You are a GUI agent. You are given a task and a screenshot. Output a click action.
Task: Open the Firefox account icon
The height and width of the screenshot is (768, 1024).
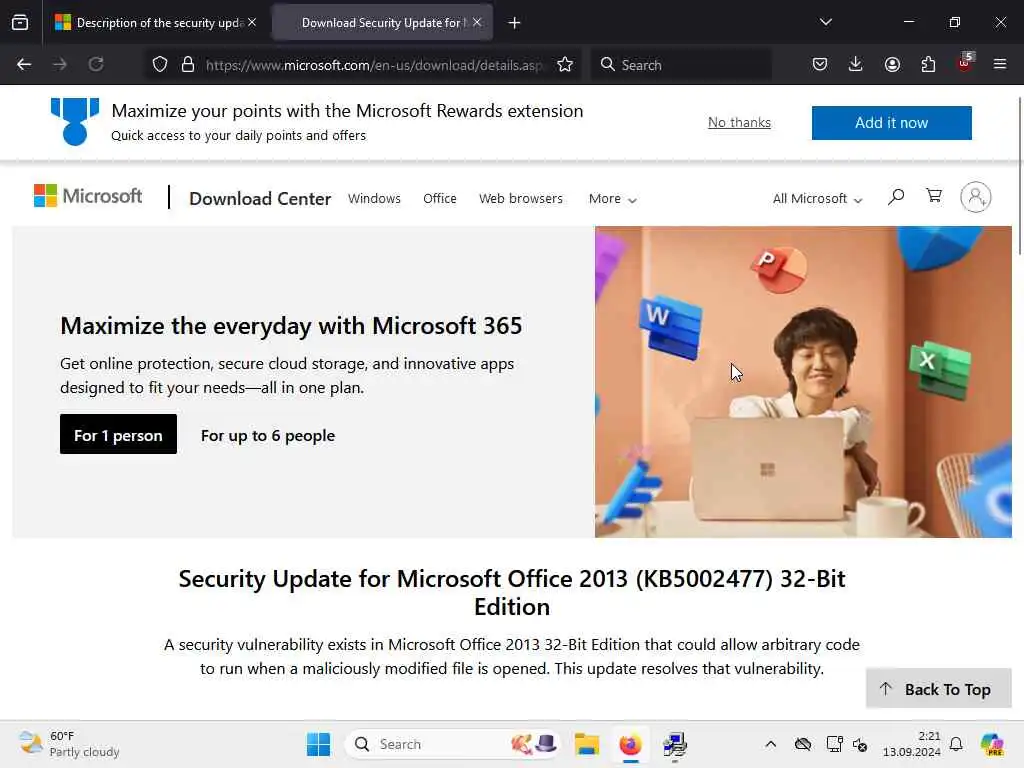[x=892, y=64]
